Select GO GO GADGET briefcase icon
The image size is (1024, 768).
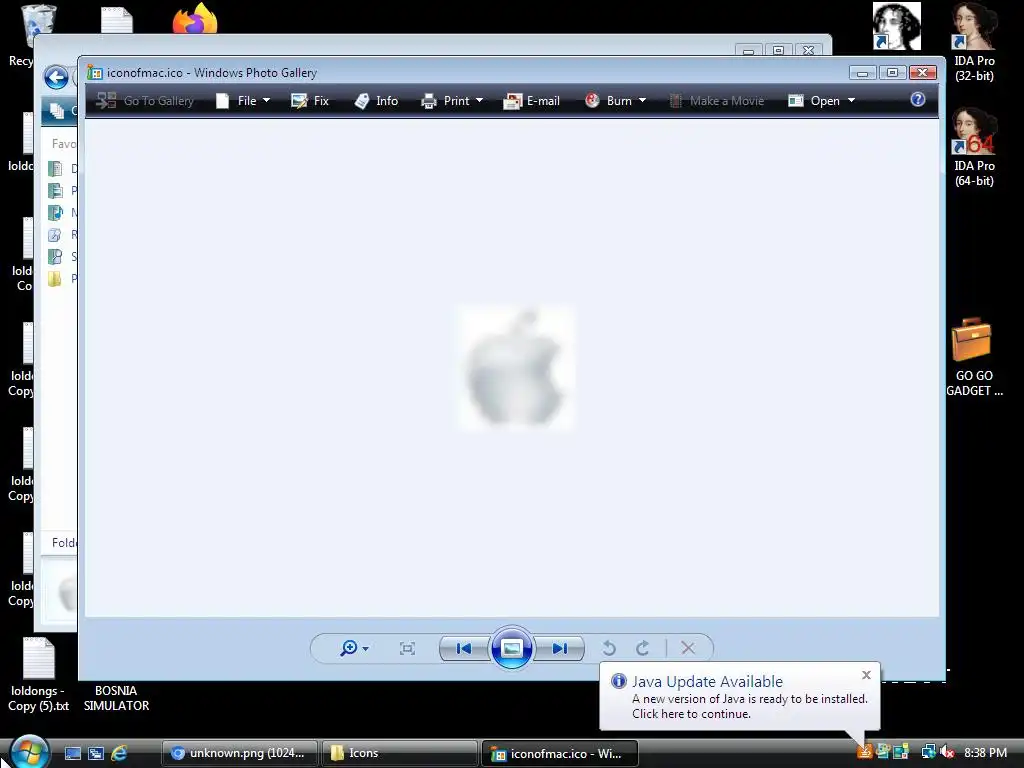click(974, 357)
